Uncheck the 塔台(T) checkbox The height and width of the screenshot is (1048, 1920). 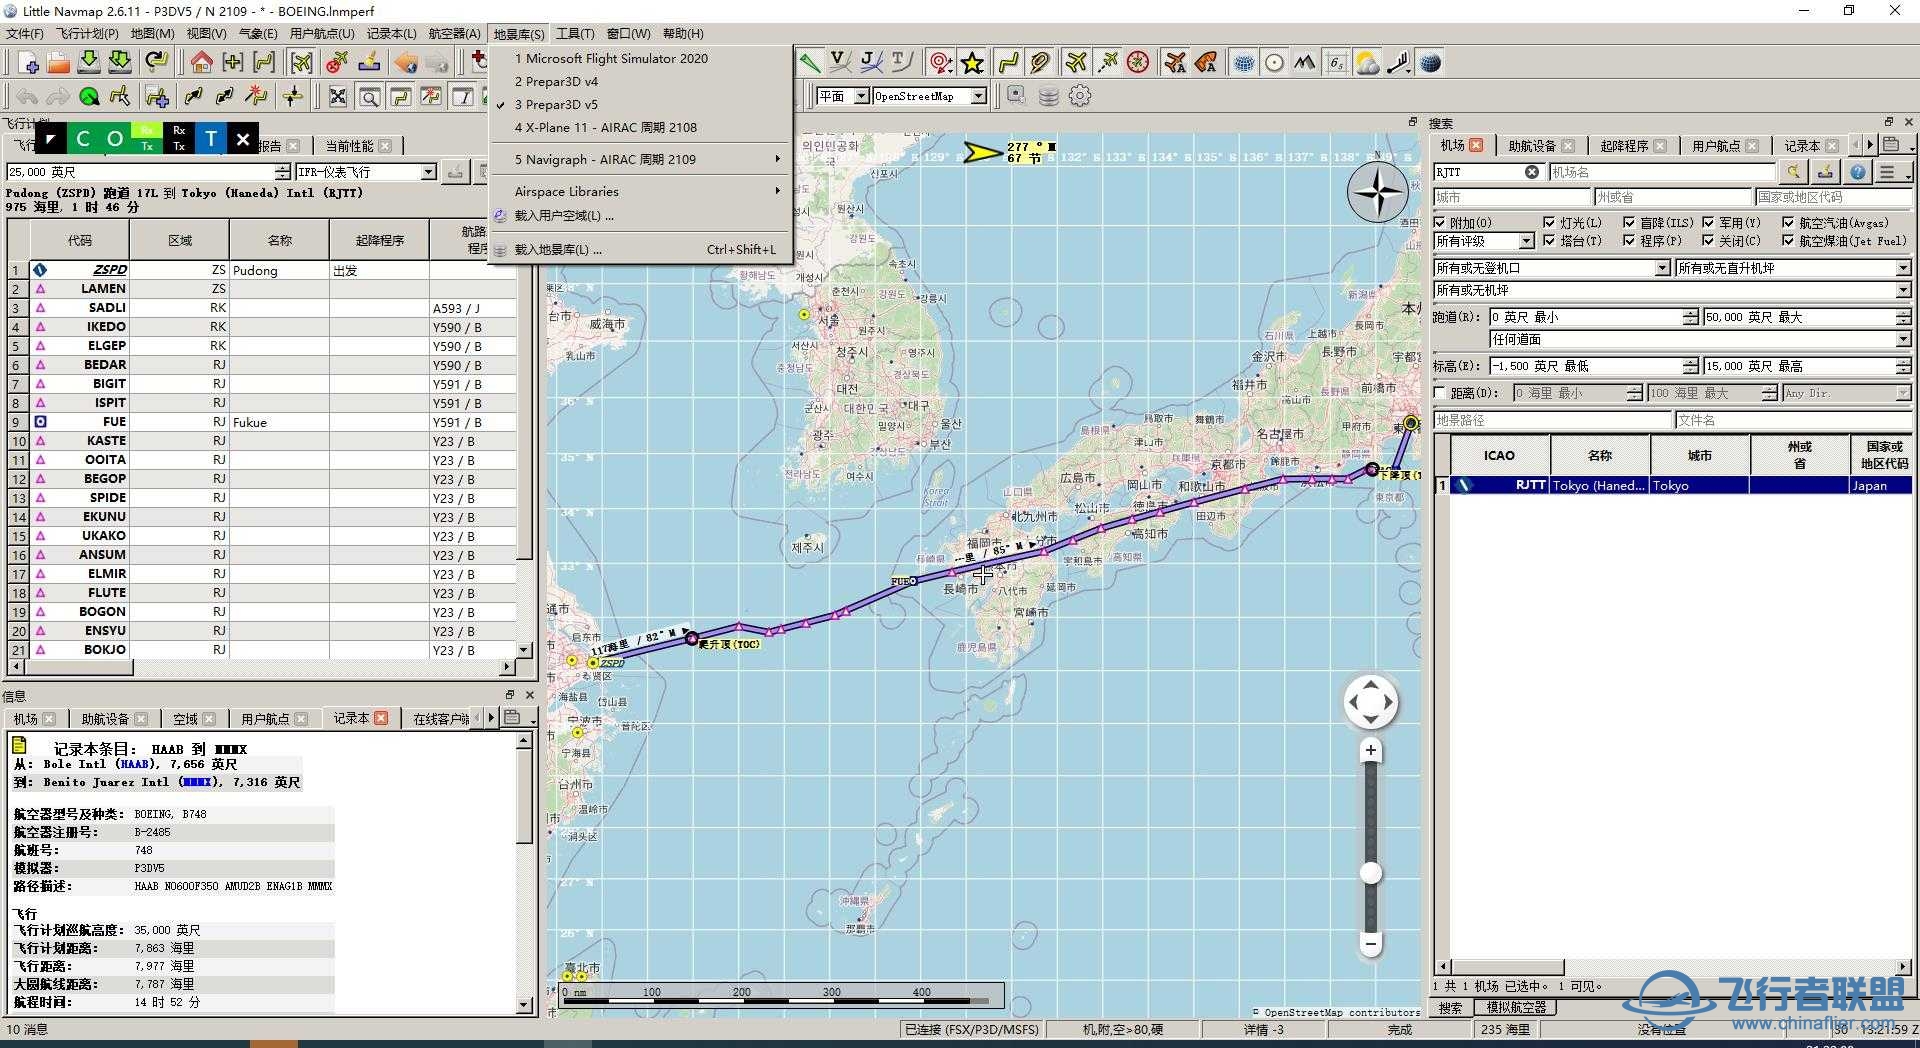[x=1549, y=240]
